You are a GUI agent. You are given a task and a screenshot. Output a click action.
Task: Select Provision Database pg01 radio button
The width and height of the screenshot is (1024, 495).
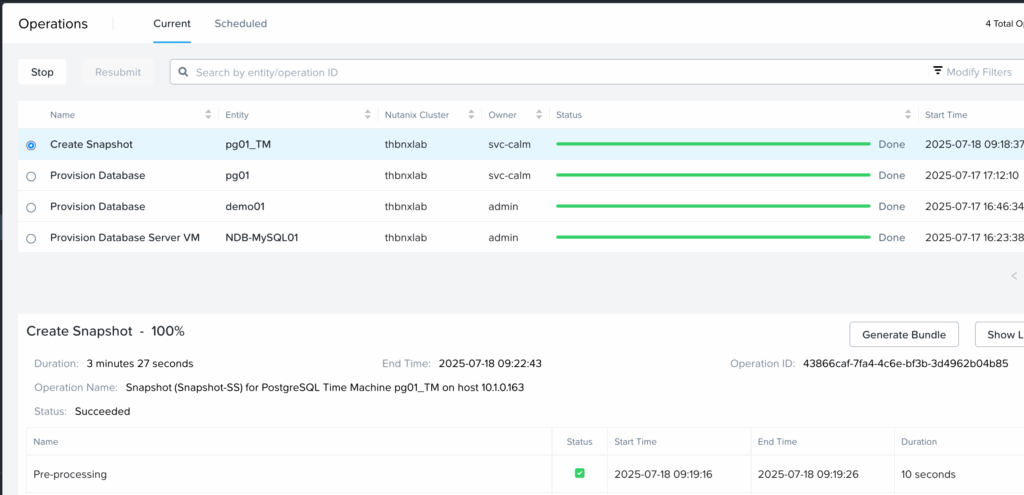31,176
